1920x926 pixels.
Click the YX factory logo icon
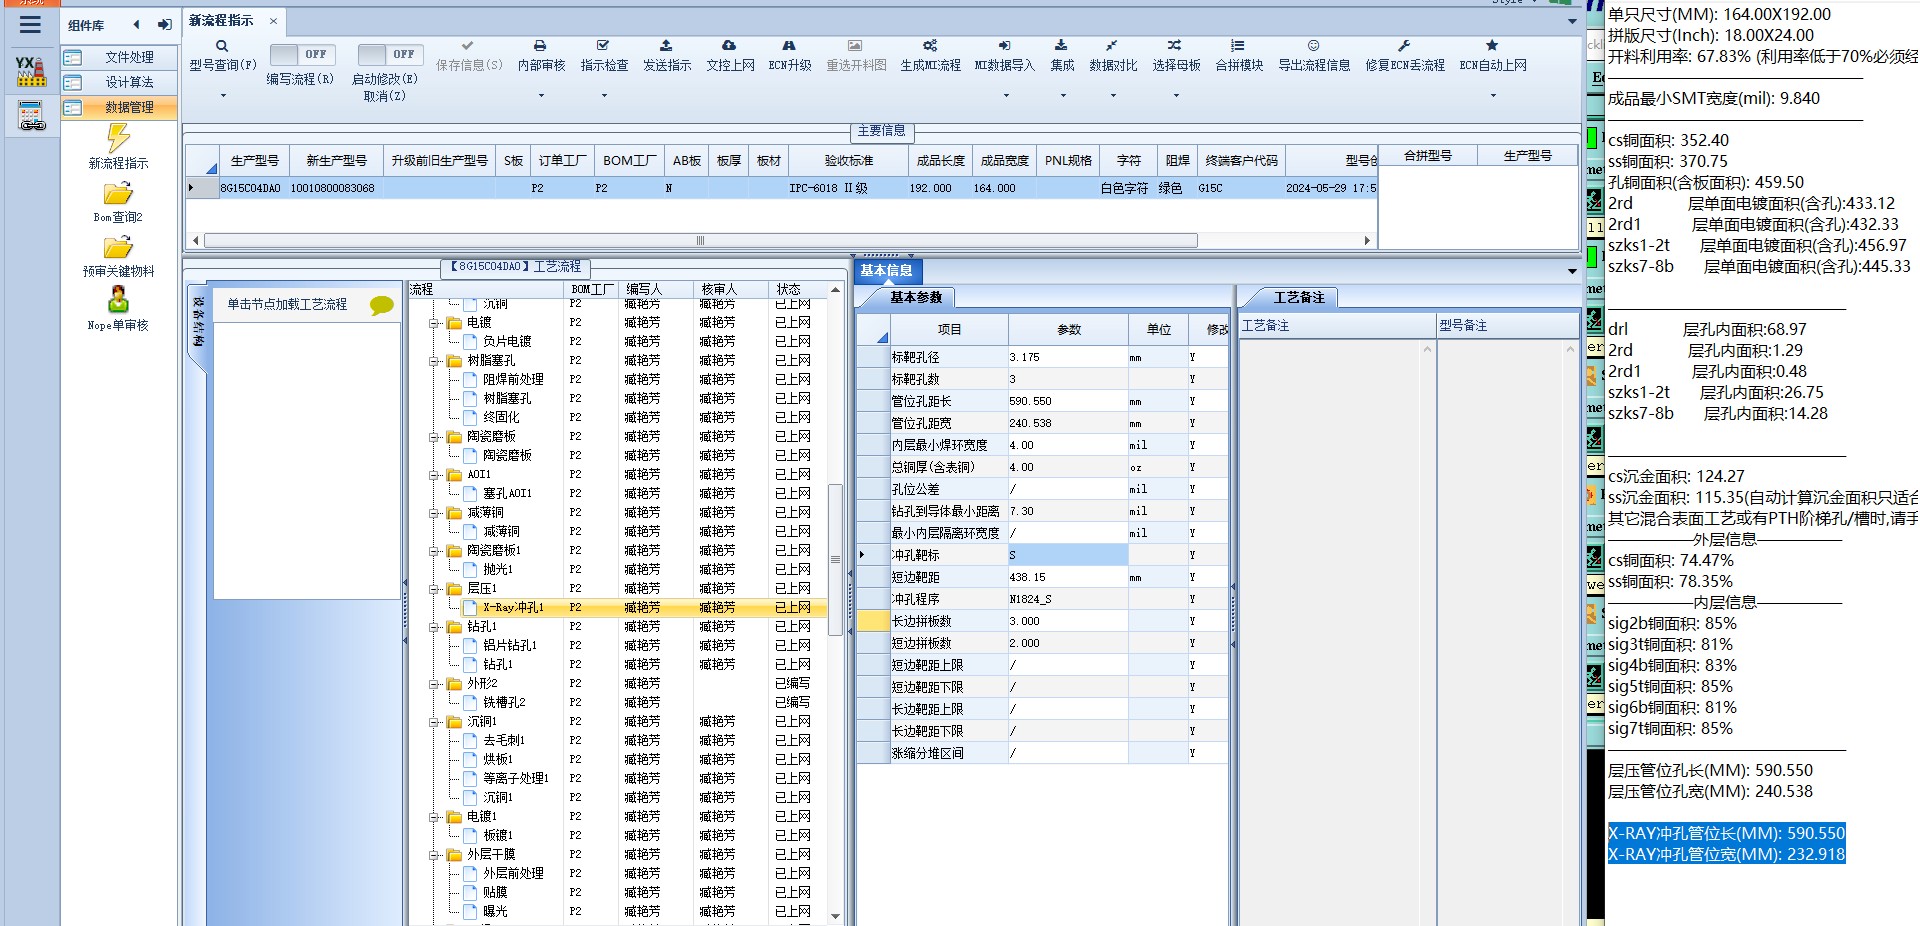31,71
